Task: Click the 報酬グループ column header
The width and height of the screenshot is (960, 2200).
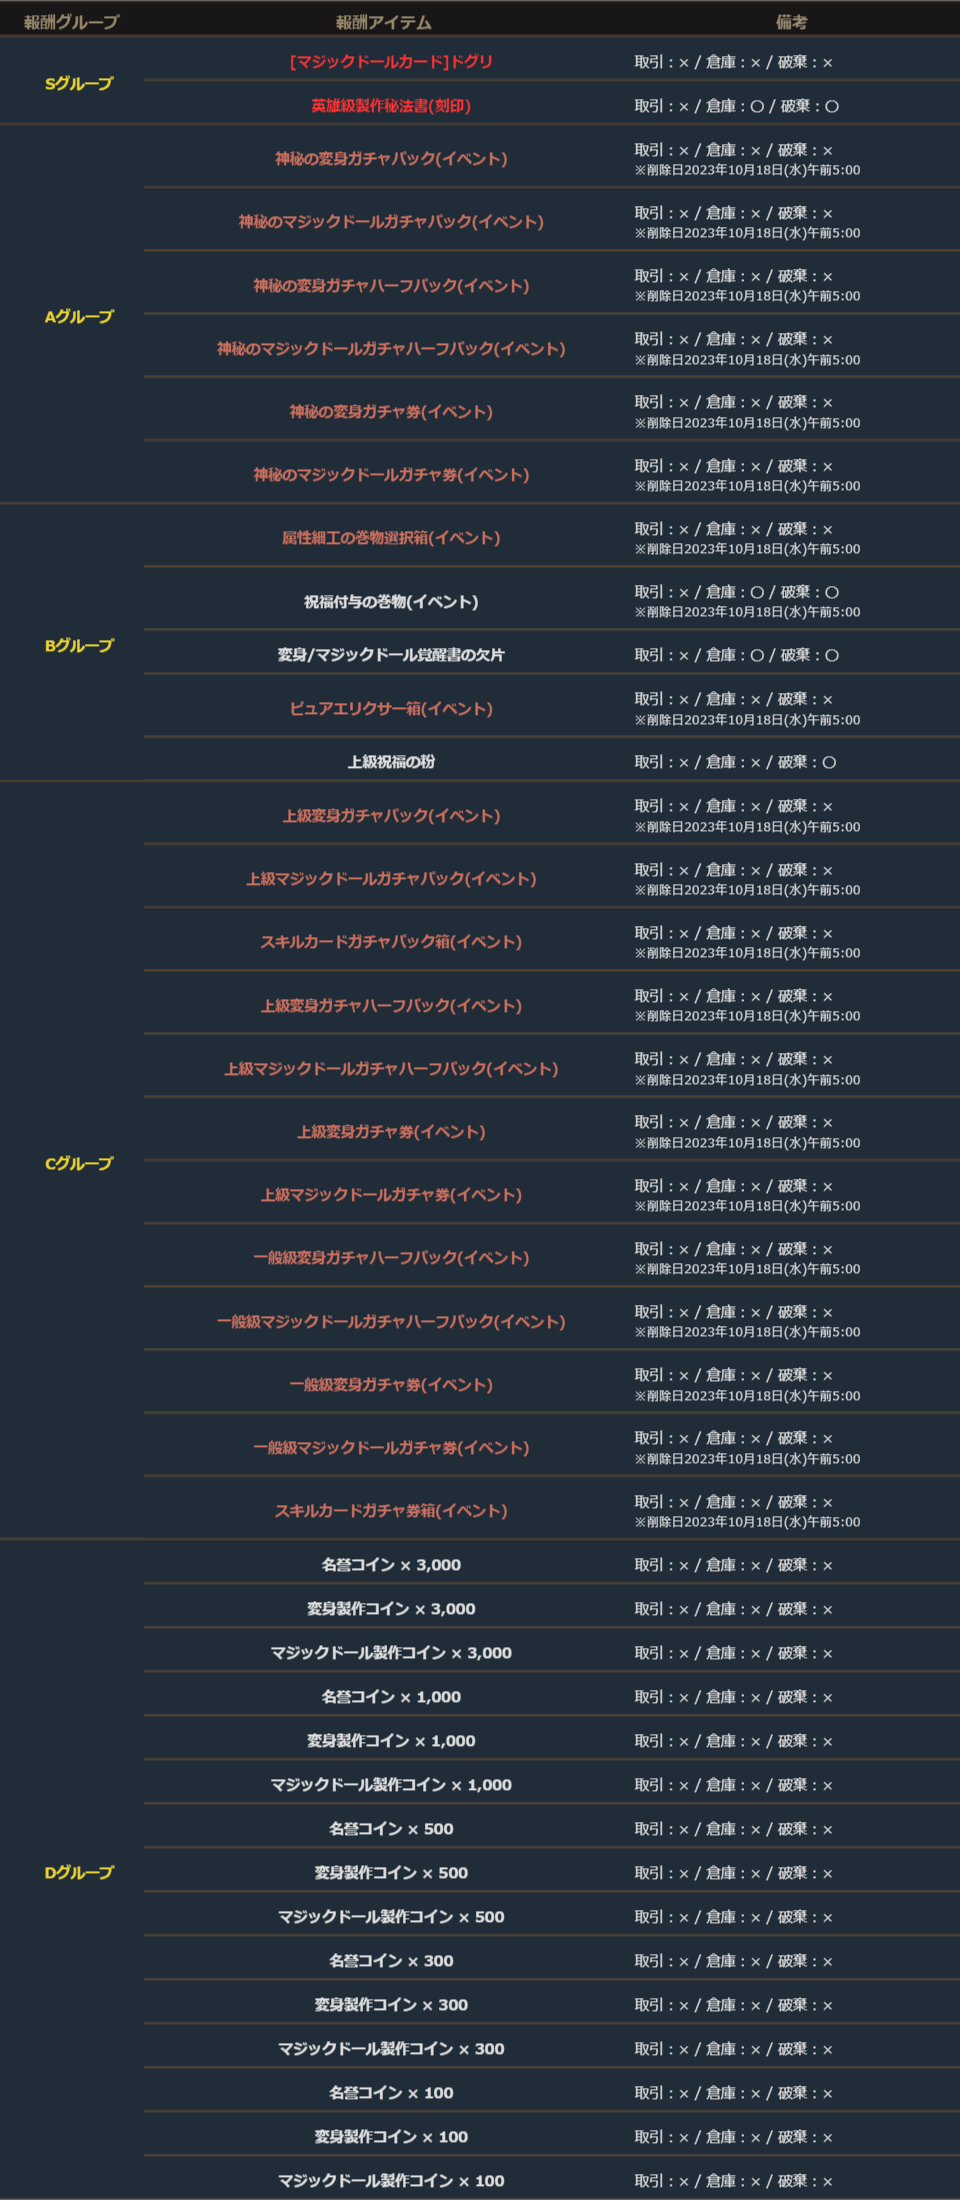Action: click(x=71, y=22)
